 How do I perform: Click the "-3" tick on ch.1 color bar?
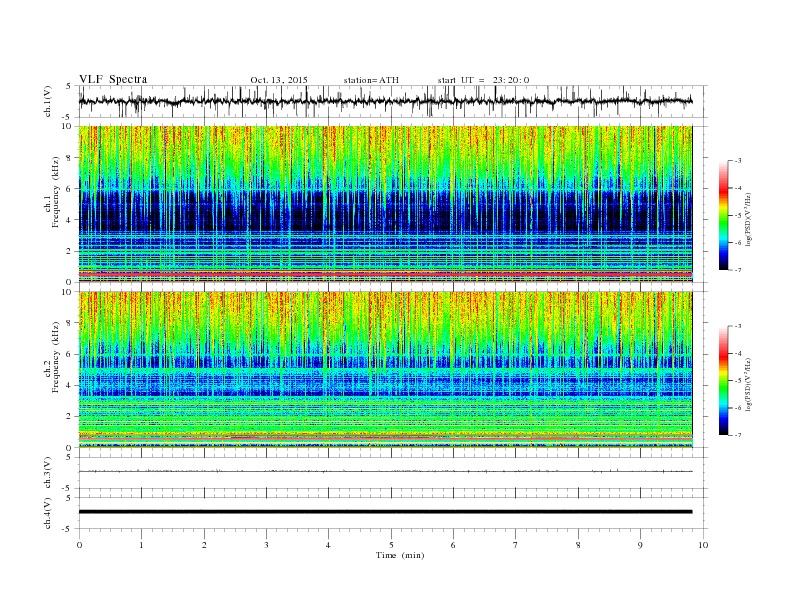click(737, 161)
